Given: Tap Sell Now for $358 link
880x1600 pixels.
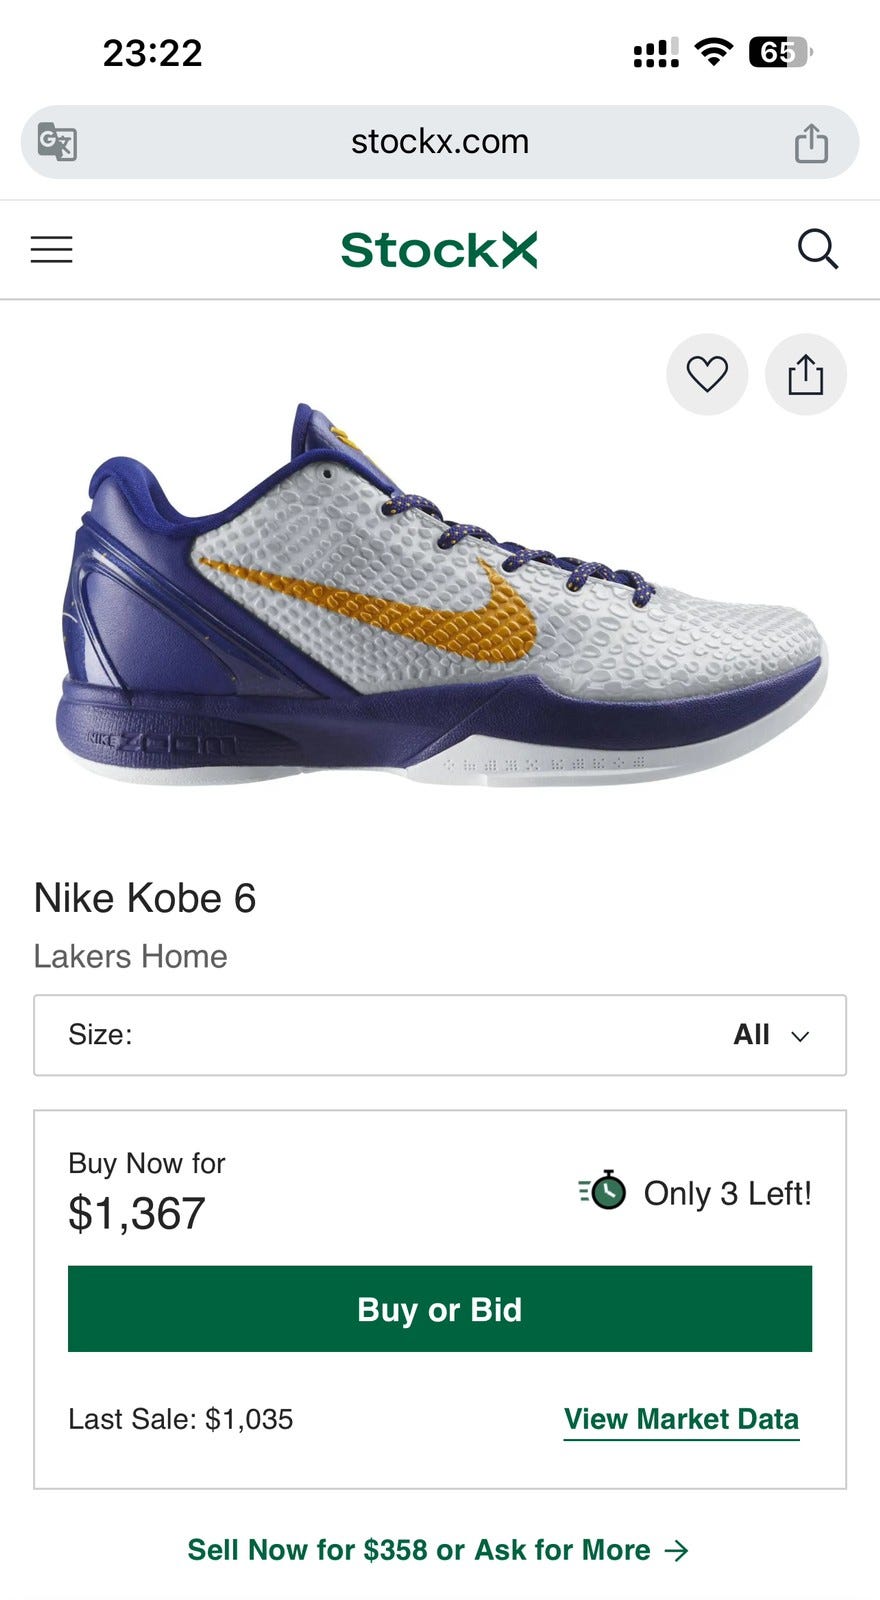Looking at the screenshot, I should point(438,1550).
